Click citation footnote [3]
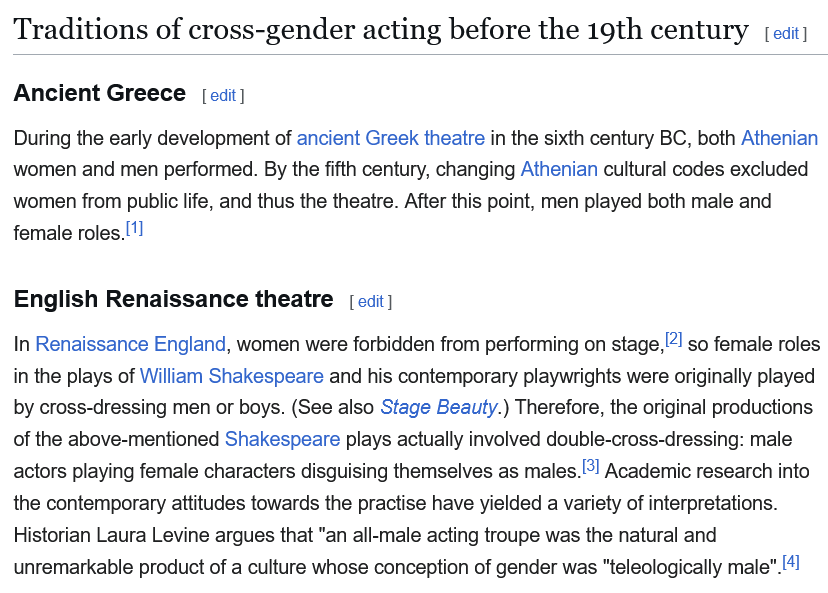The height and width of the screenshot is (593, 828). [590, 466]
